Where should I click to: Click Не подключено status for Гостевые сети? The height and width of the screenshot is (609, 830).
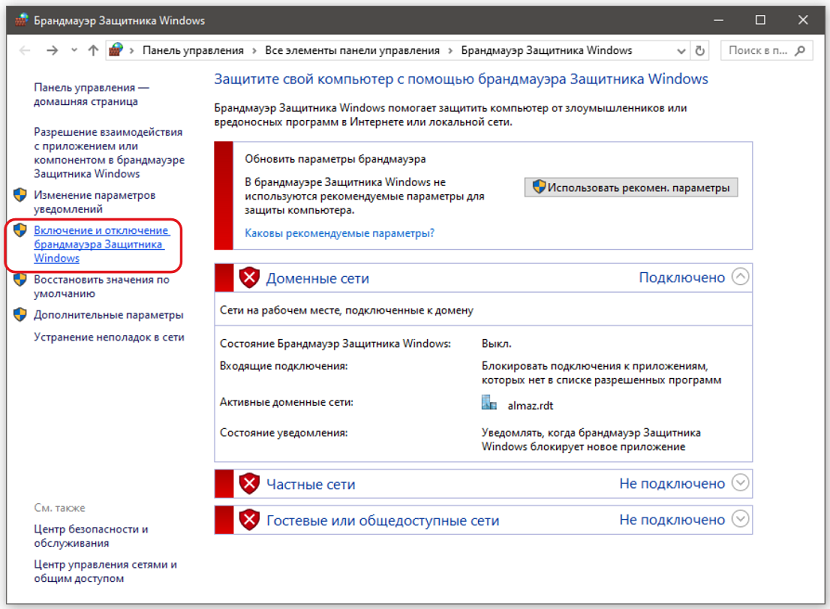coord(672,520)
